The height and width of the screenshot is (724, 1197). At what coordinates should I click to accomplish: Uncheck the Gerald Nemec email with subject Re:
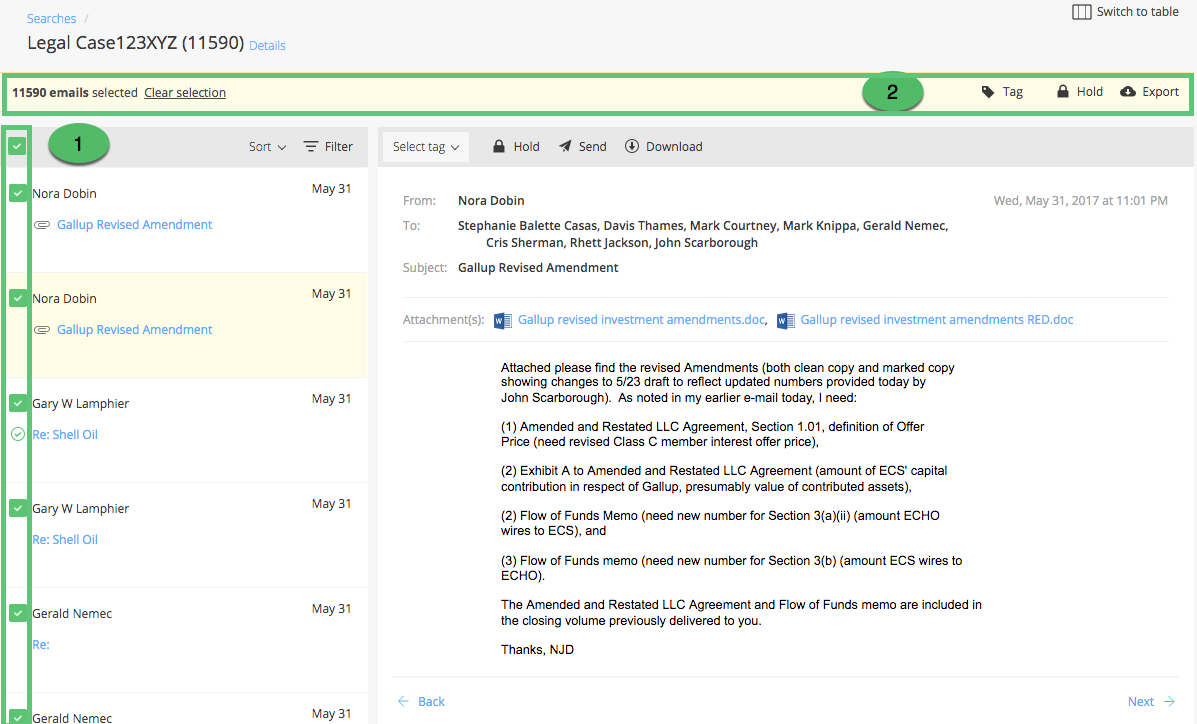[18, 612]
